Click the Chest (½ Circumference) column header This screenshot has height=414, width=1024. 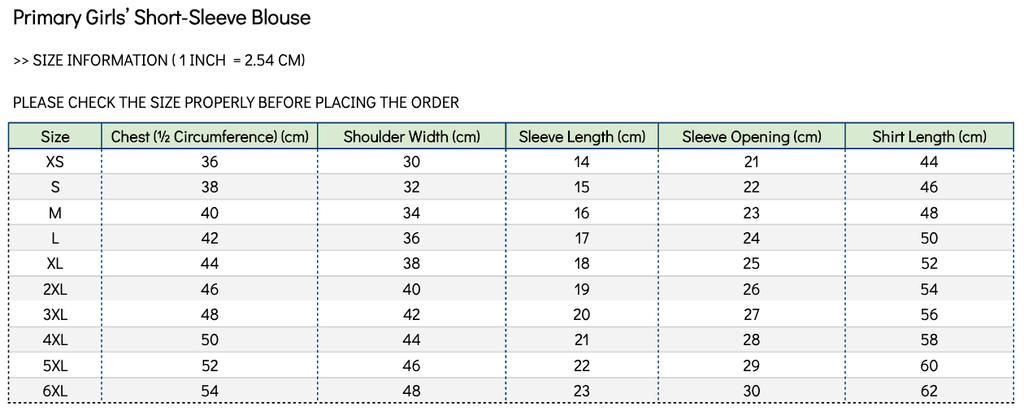tap(209, 136)
